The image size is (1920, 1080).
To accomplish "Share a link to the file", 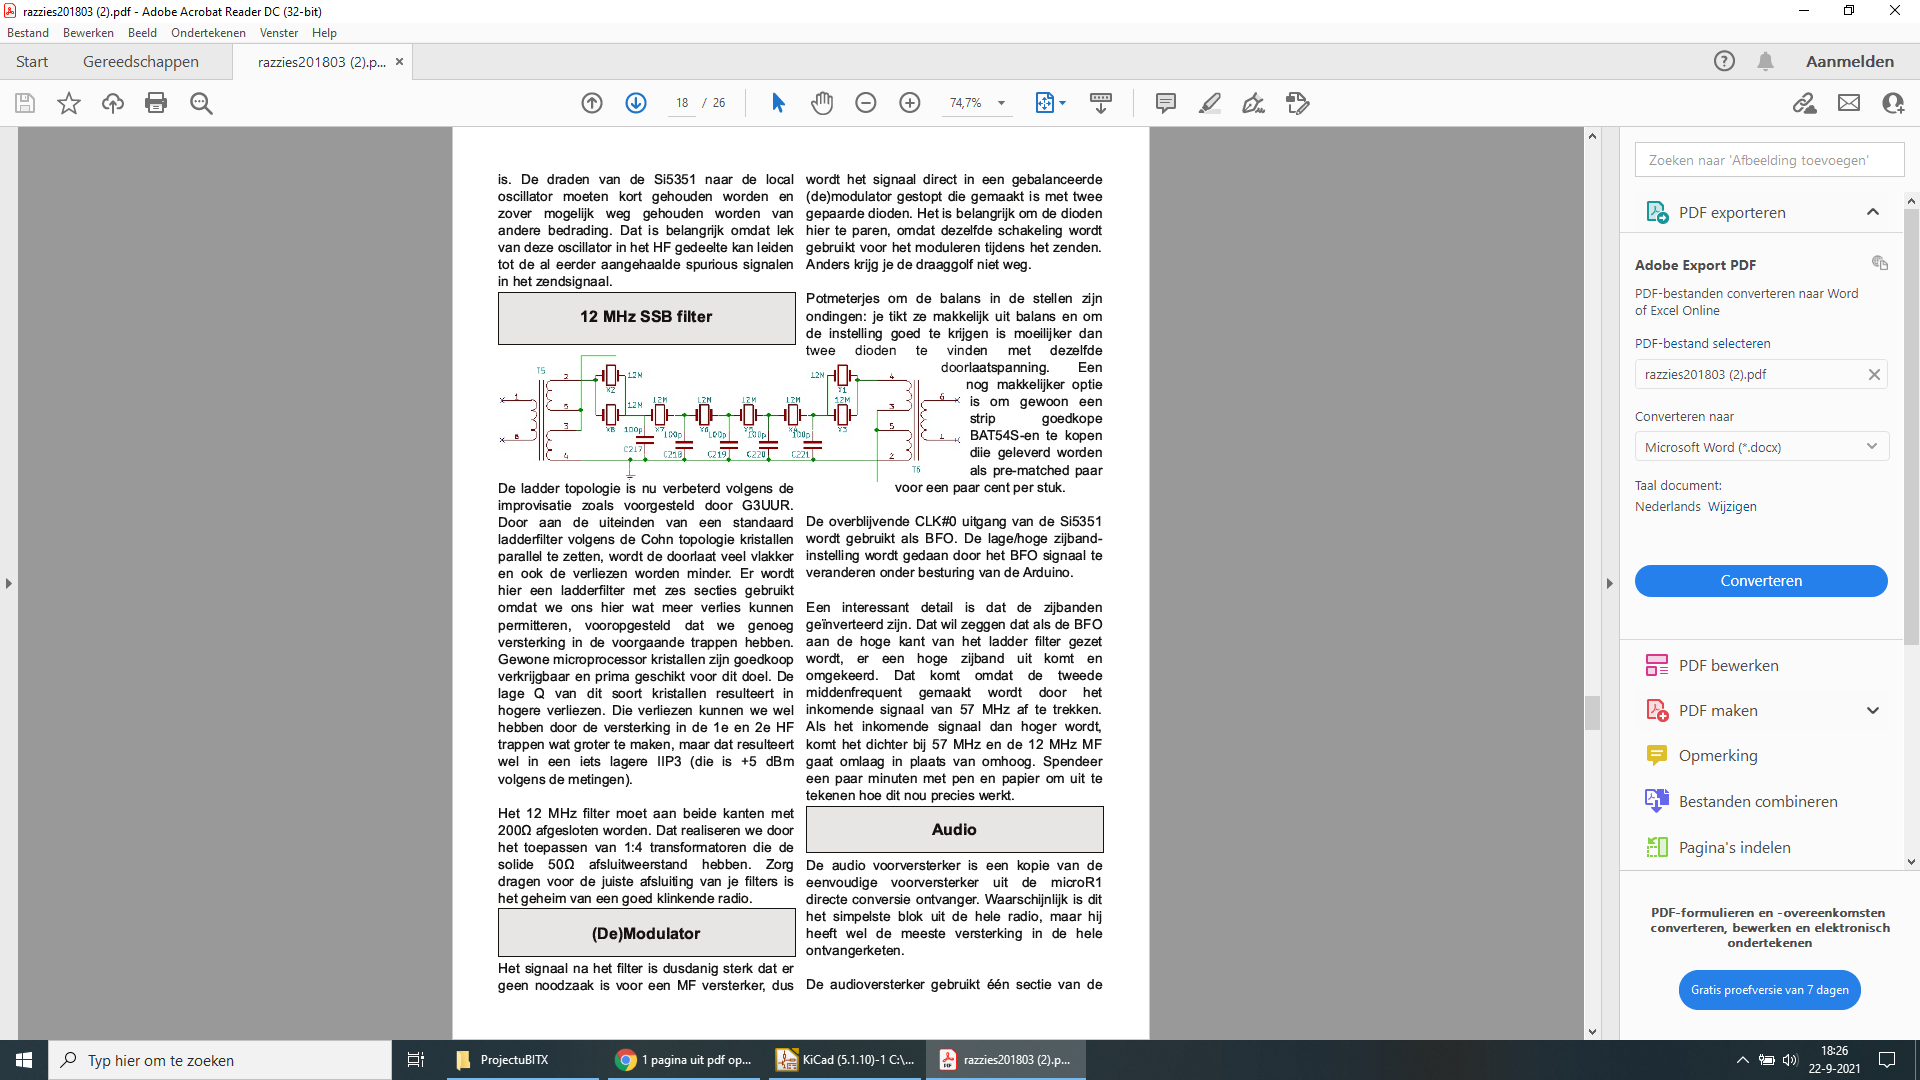I will tap(1805, 103).
